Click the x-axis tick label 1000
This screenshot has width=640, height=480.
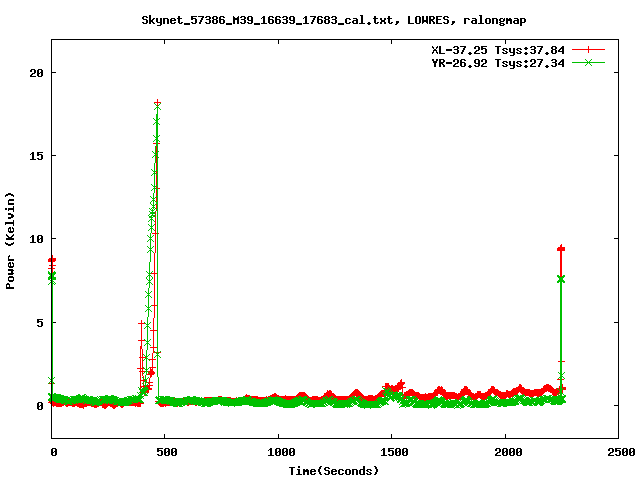(x=281, y=452)
